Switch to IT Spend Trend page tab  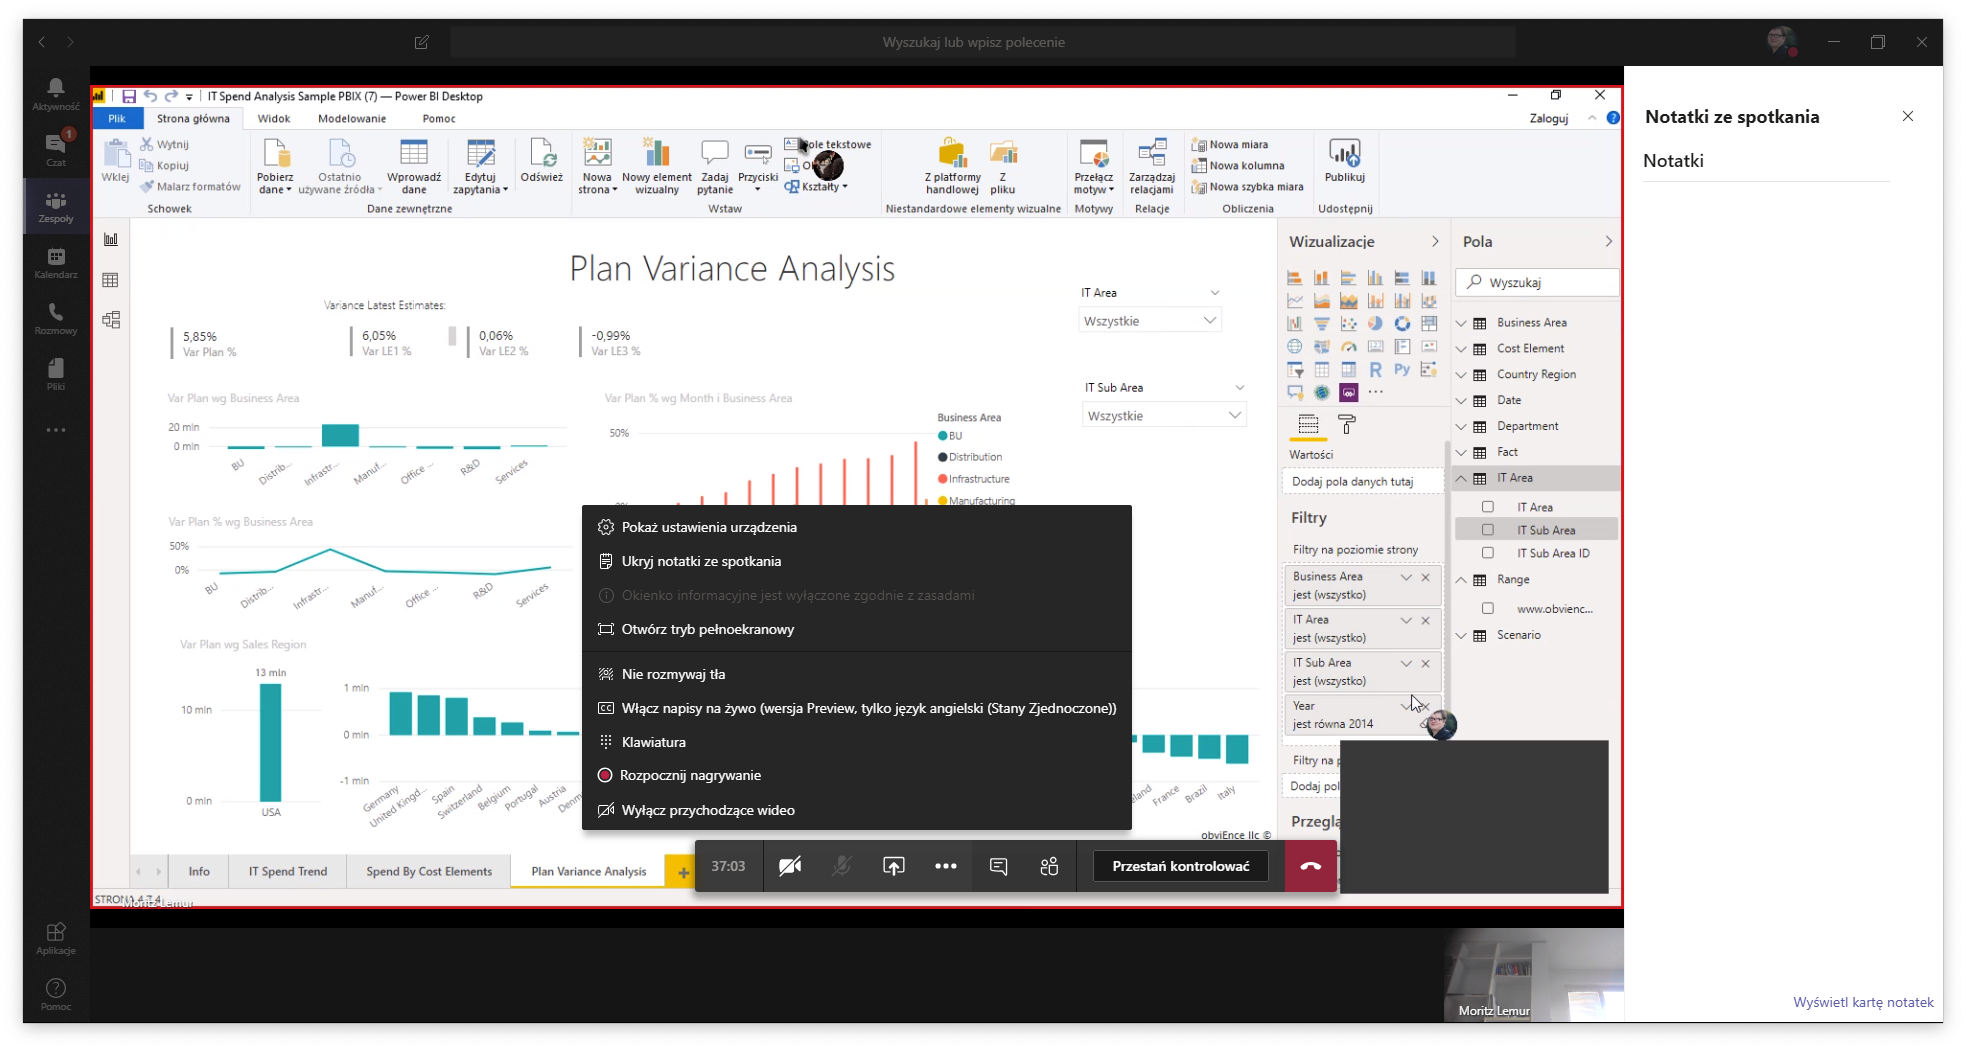tap(288, 871)
